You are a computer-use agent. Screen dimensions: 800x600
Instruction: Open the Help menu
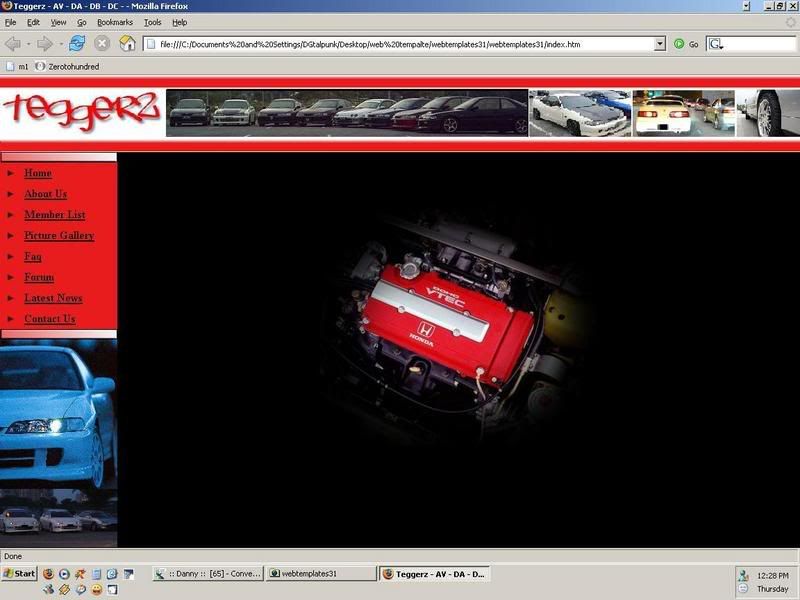[180, 22]
